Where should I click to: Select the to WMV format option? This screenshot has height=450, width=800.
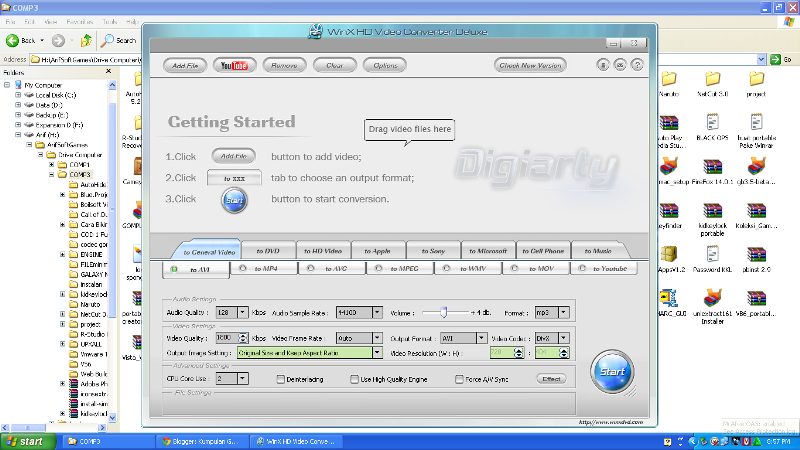pos(468,268)
